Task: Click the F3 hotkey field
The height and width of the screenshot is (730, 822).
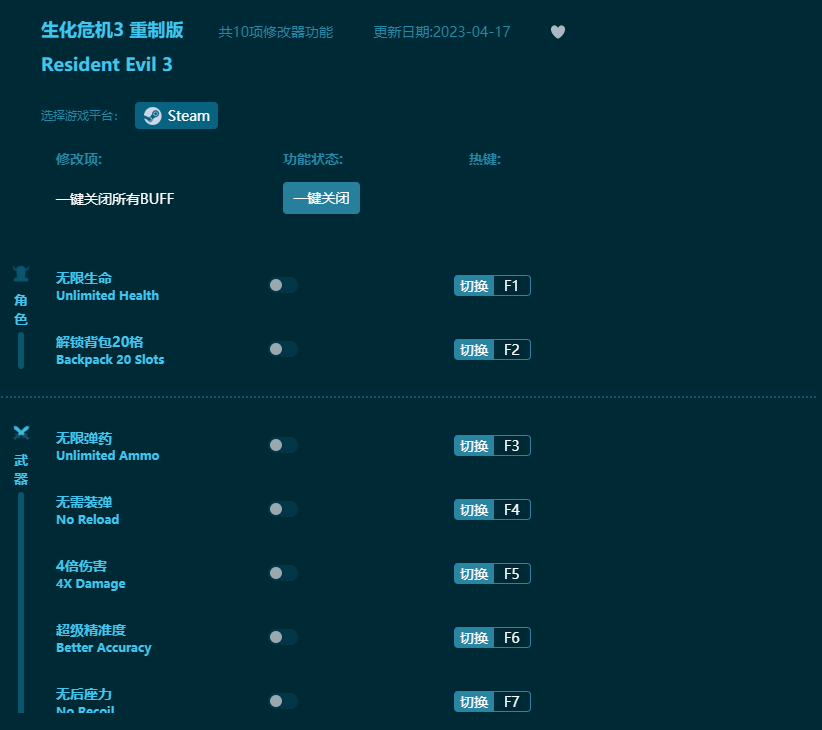Action: tap(512, 445)
